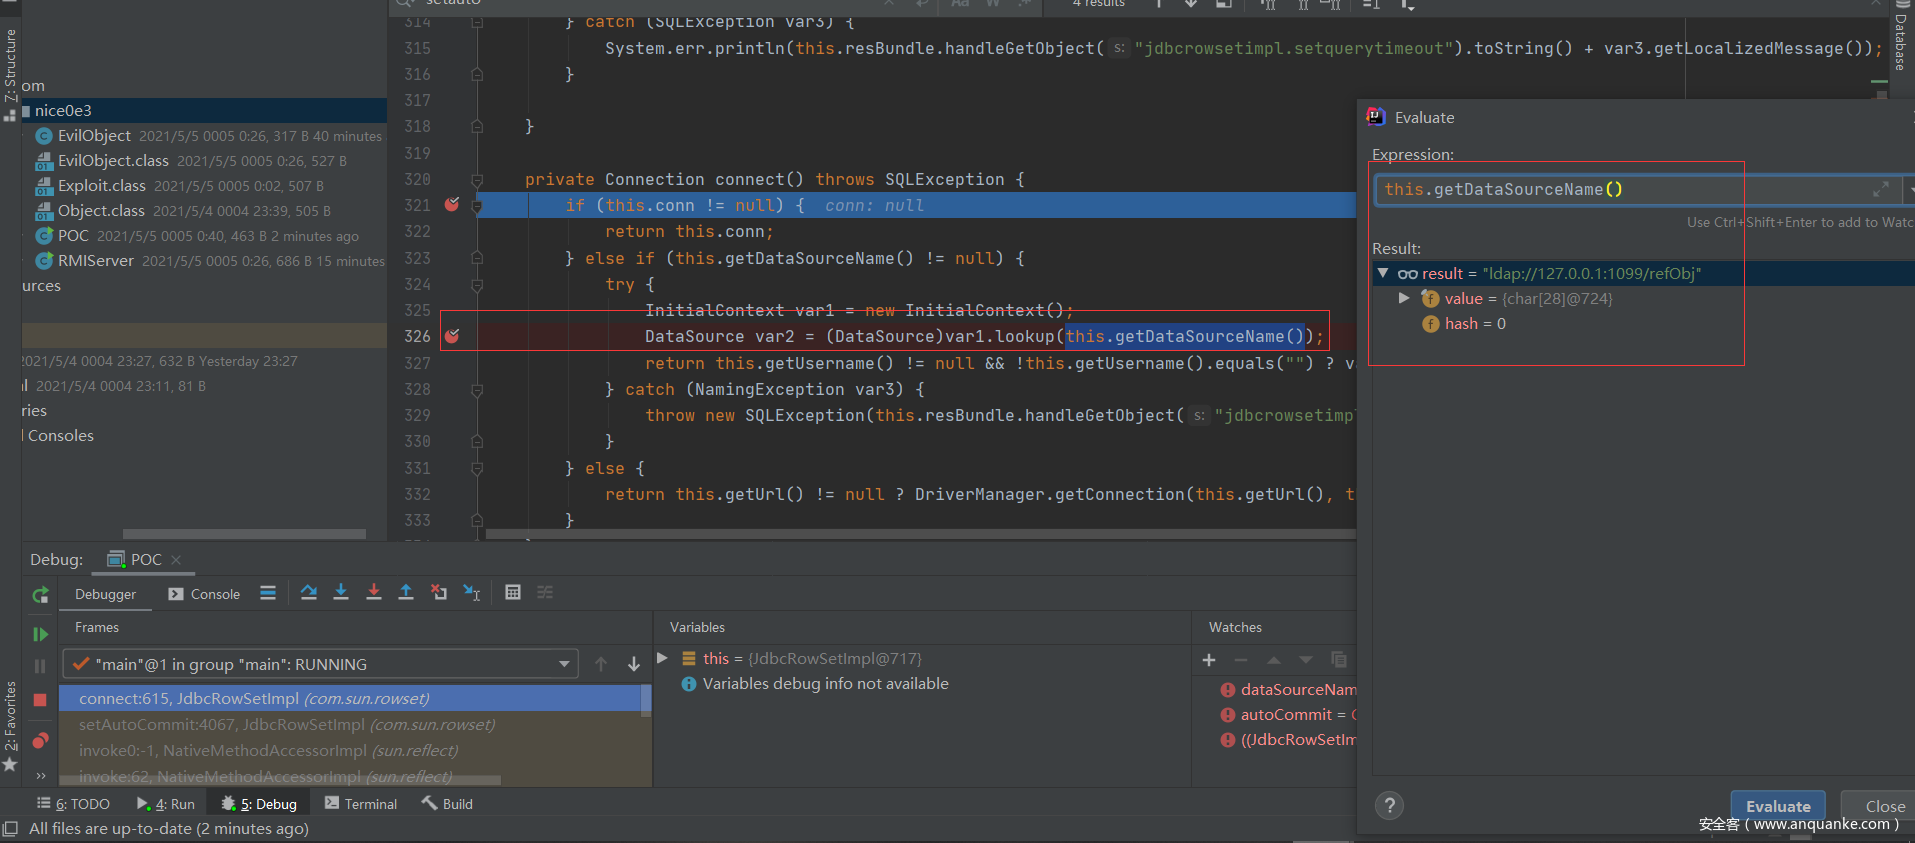This screenshot has height=843, width=1915.
Task: Click the Step Into icon
Action: point(341,593)
